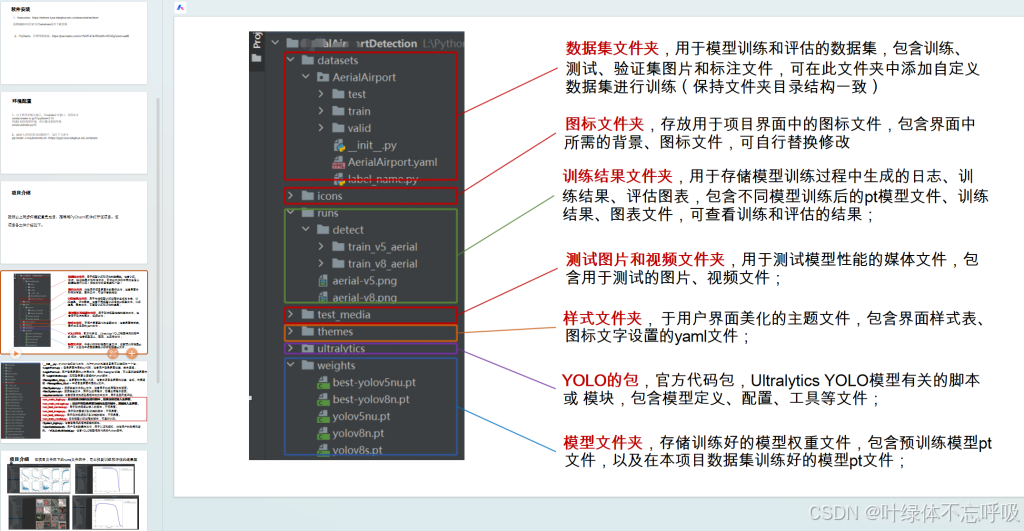Click the valid folder icon
Viewport: 1024px width, 531px height.
click(338, 128)
